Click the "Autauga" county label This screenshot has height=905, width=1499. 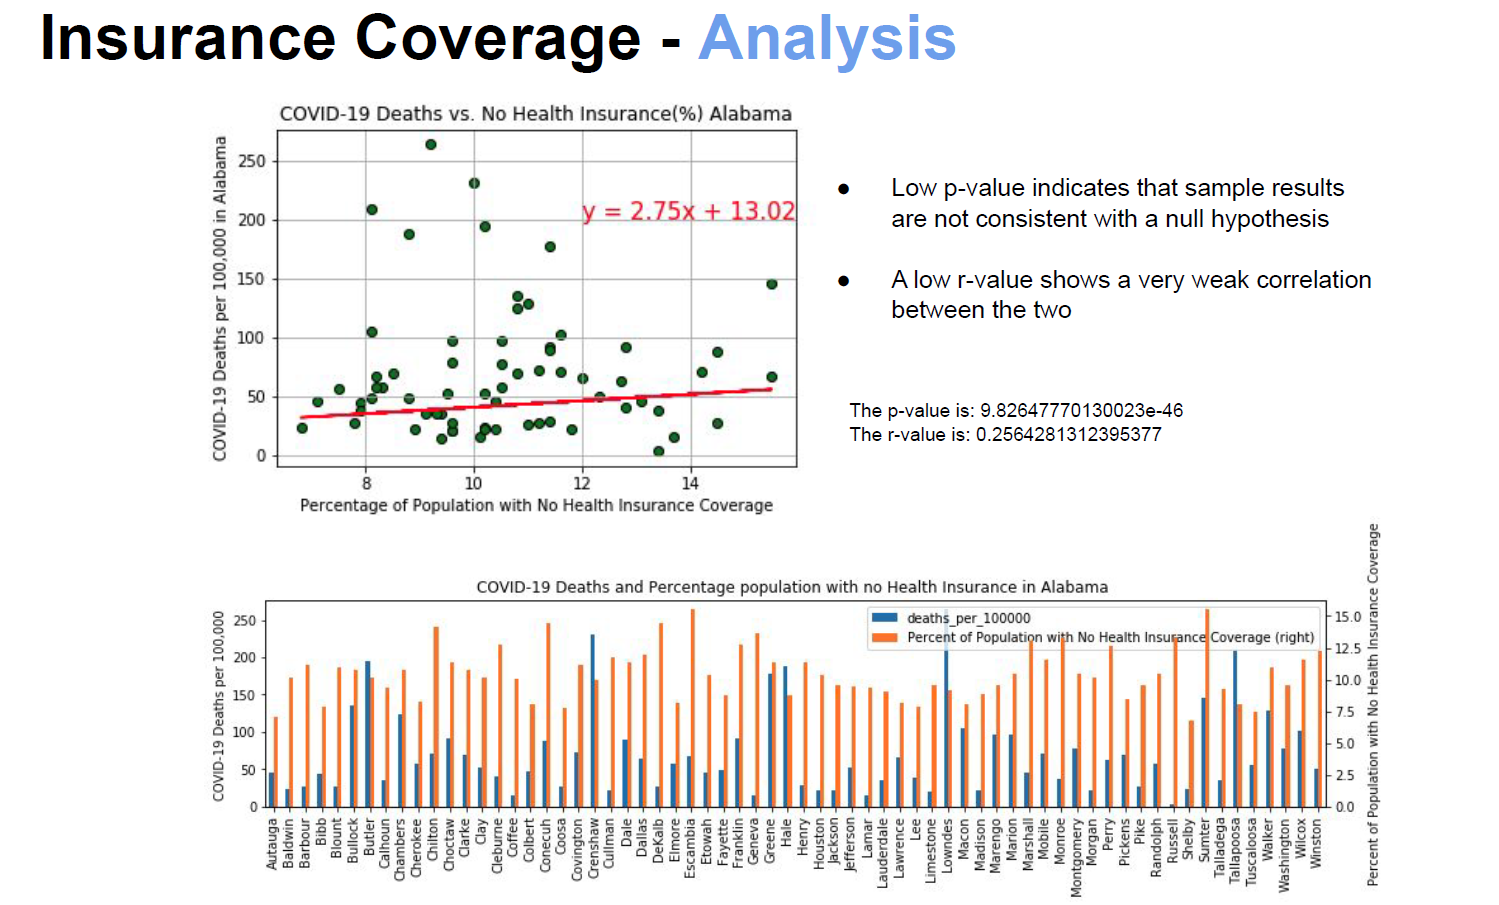pyautogui.click(x=272, y=844)
